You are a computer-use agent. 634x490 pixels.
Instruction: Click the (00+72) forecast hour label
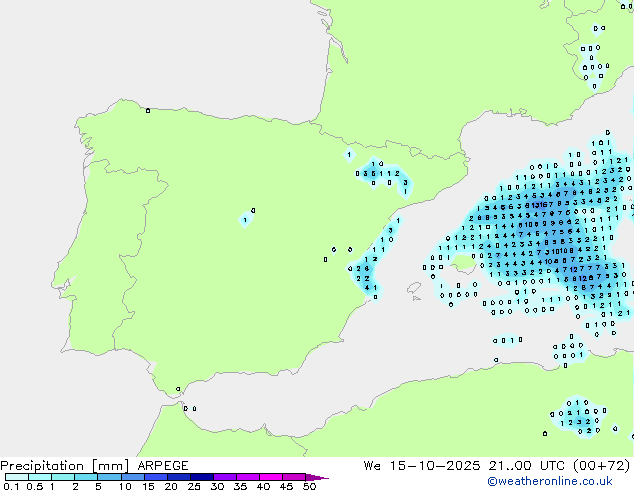tap(601, 466)
